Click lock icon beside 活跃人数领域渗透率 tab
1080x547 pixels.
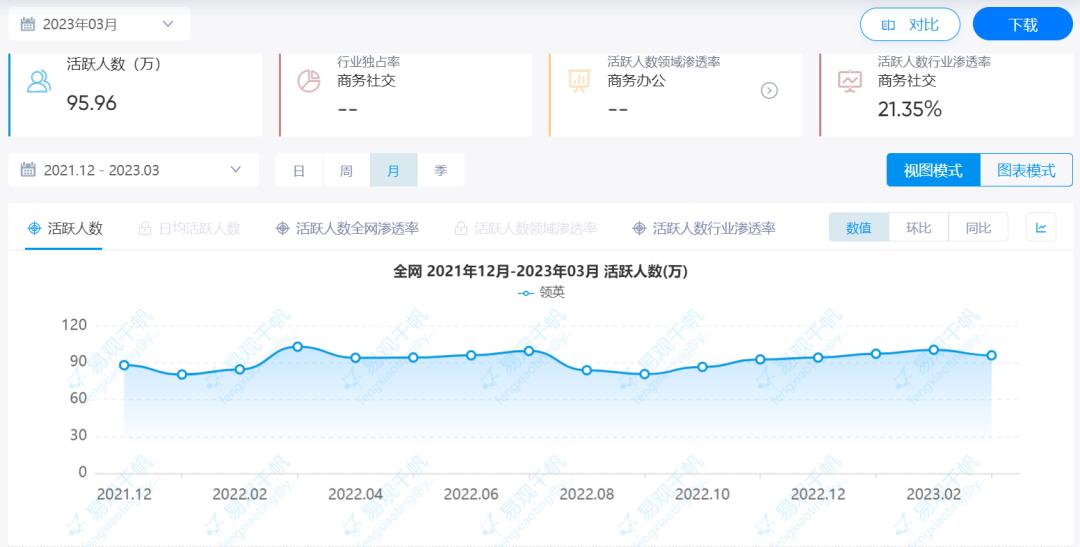[461, 229]
